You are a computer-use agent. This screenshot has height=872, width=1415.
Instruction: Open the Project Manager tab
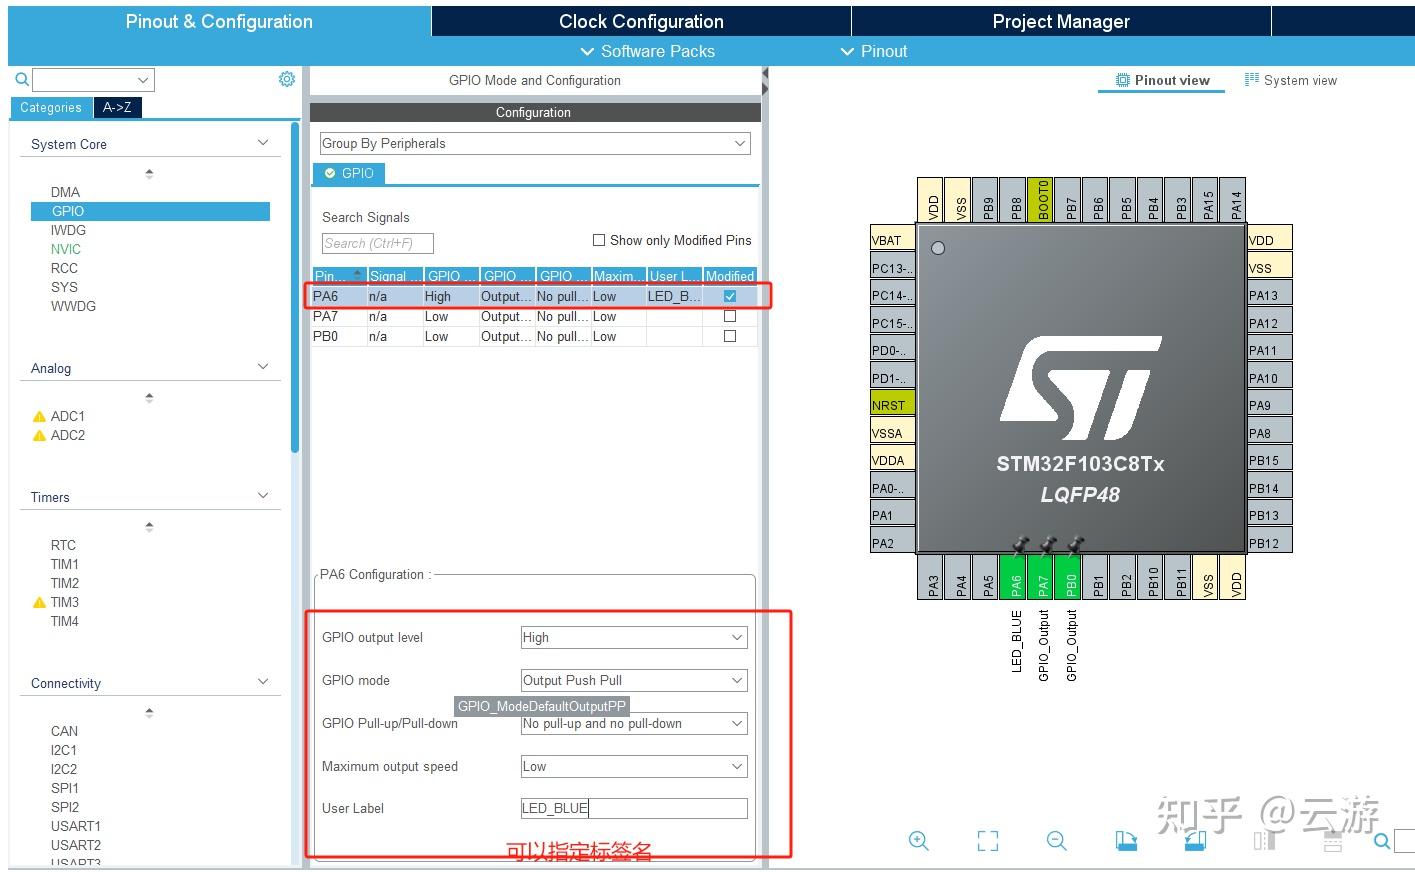1060,20
